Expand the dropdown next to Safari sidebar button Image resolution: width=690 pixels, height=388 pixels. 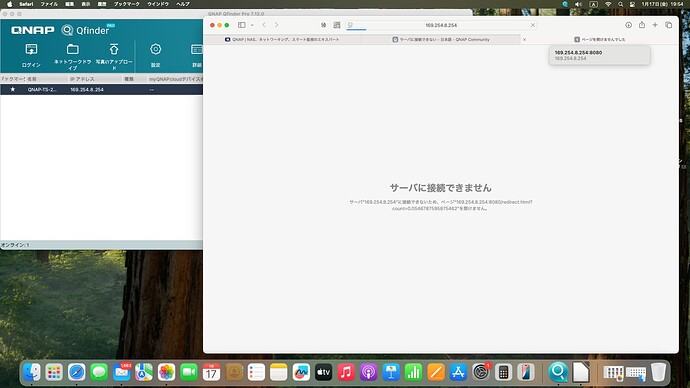click(x=252, y=25)
